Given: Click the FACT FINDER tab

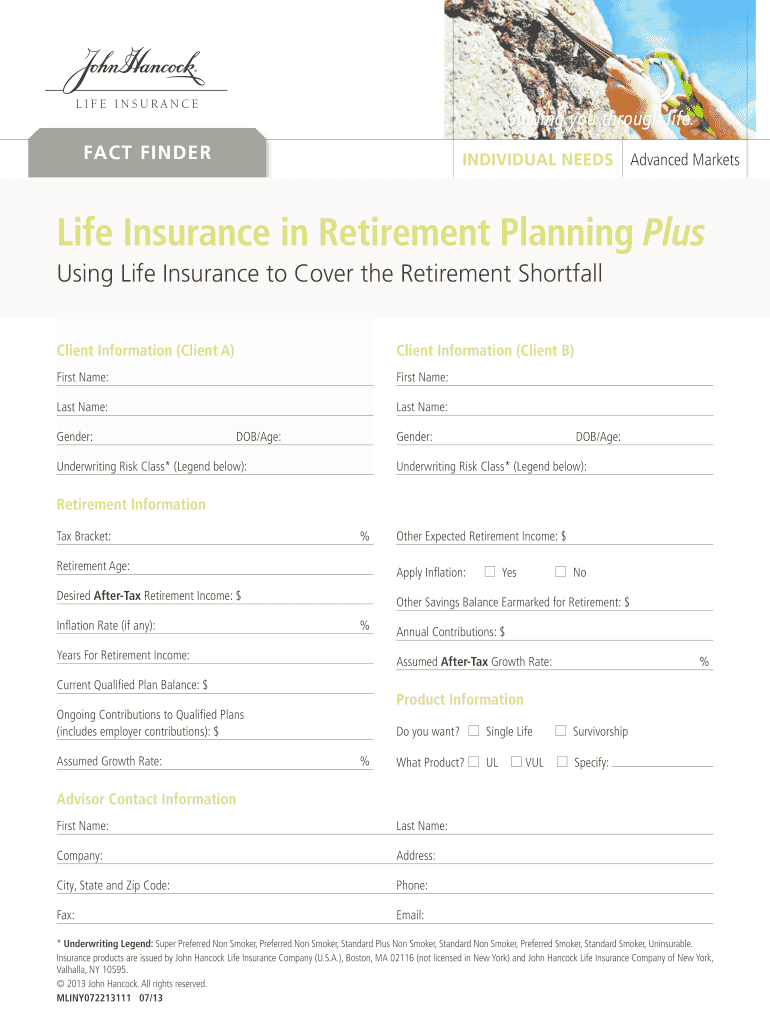Looking at the screenshot, I should (x=148, y=153).
